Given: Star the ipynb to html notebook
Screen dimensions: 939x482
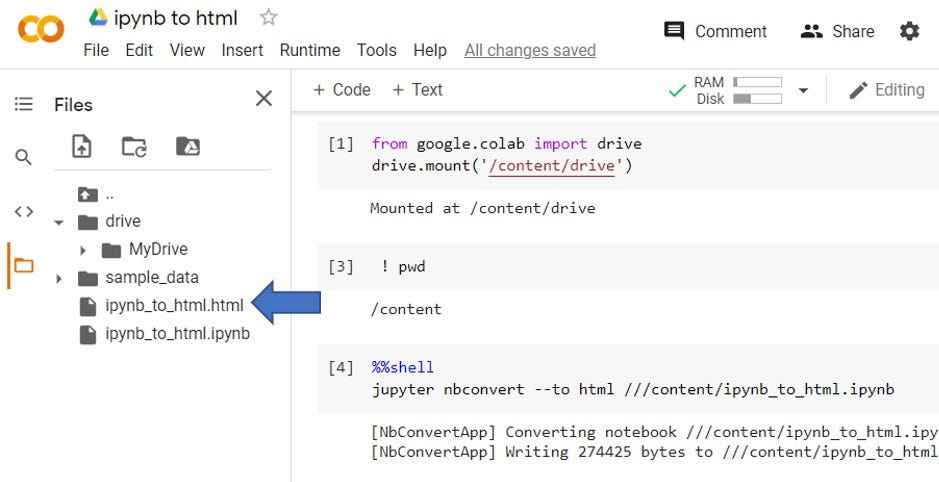Looking at the screenshot, I should (x=268, y=17).
